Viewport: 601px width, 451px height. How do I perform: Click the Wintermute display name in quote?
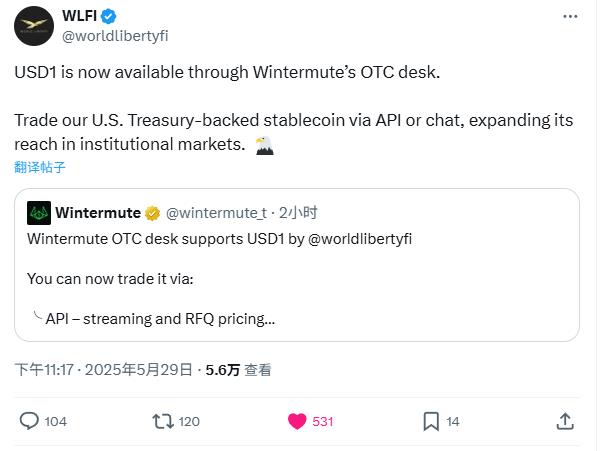[98, 213]
